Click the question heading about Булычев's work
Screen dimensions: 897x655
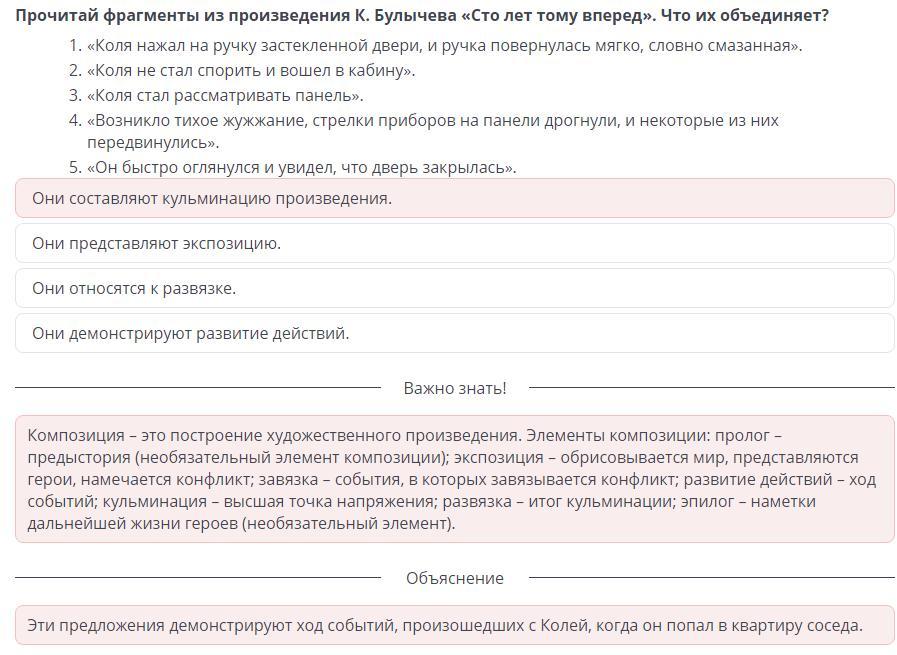[x=422, y=15]
